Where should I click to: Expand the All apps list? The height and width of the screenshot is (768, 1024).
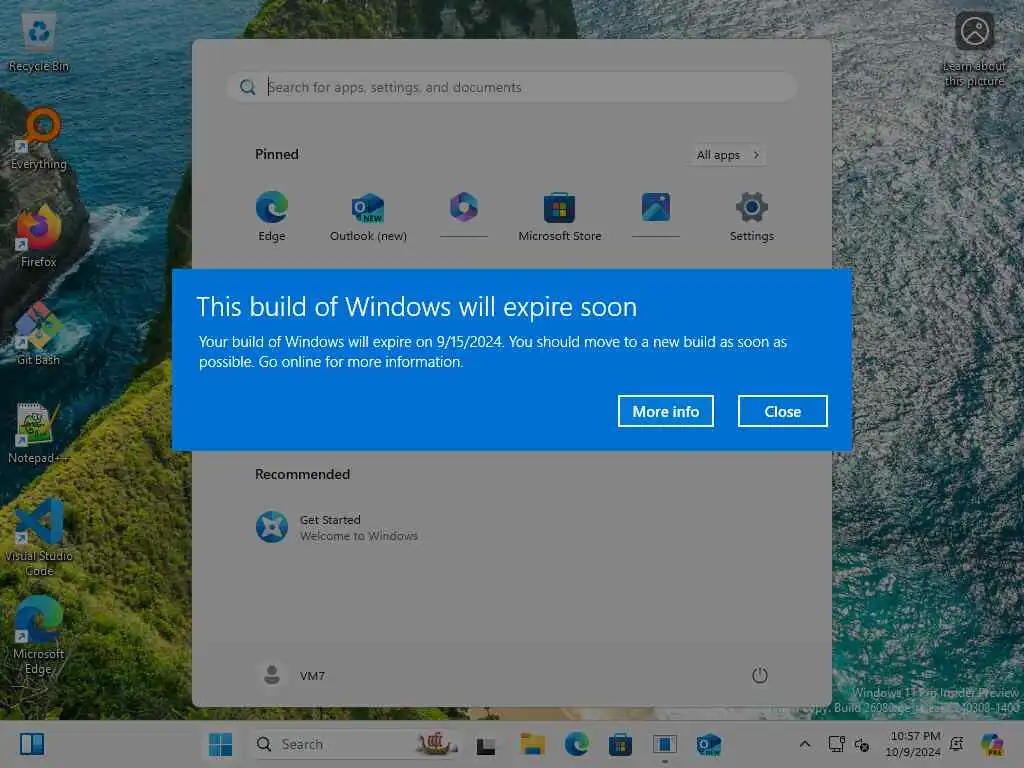point(728,155)
